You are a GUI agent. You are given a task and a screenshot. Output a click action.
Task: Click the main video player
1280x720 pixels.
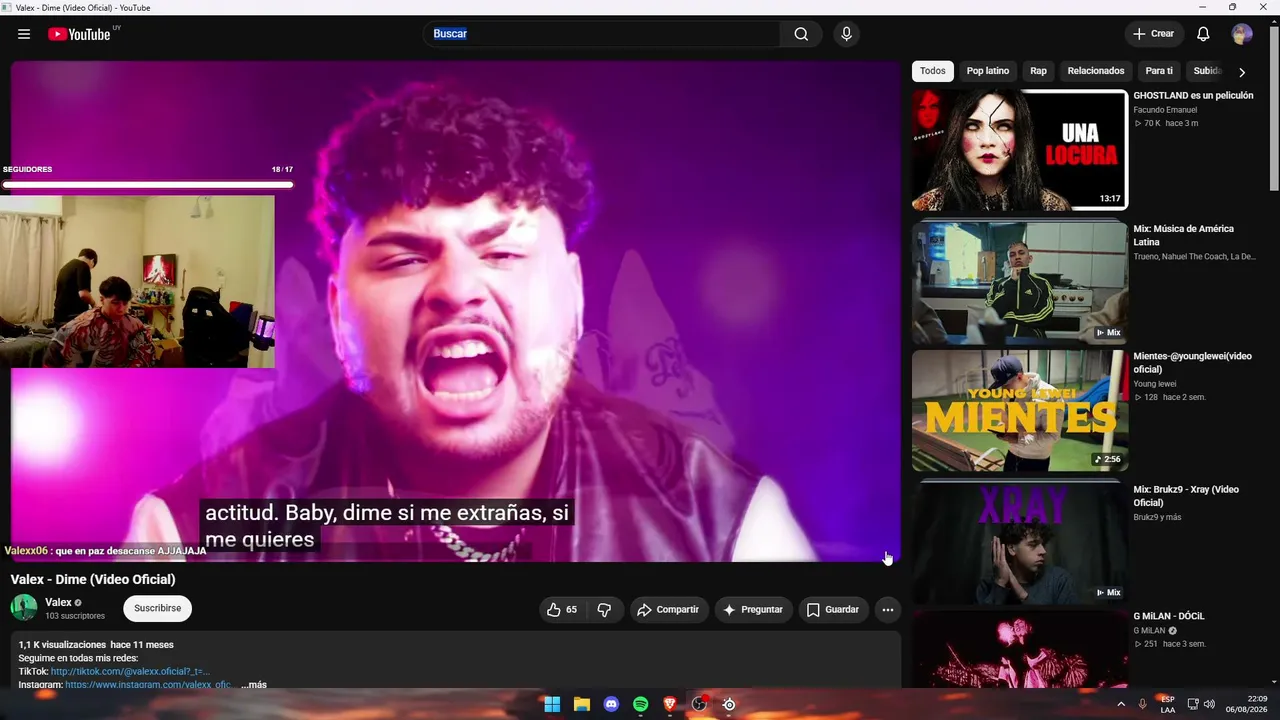[x=456, y=311]
